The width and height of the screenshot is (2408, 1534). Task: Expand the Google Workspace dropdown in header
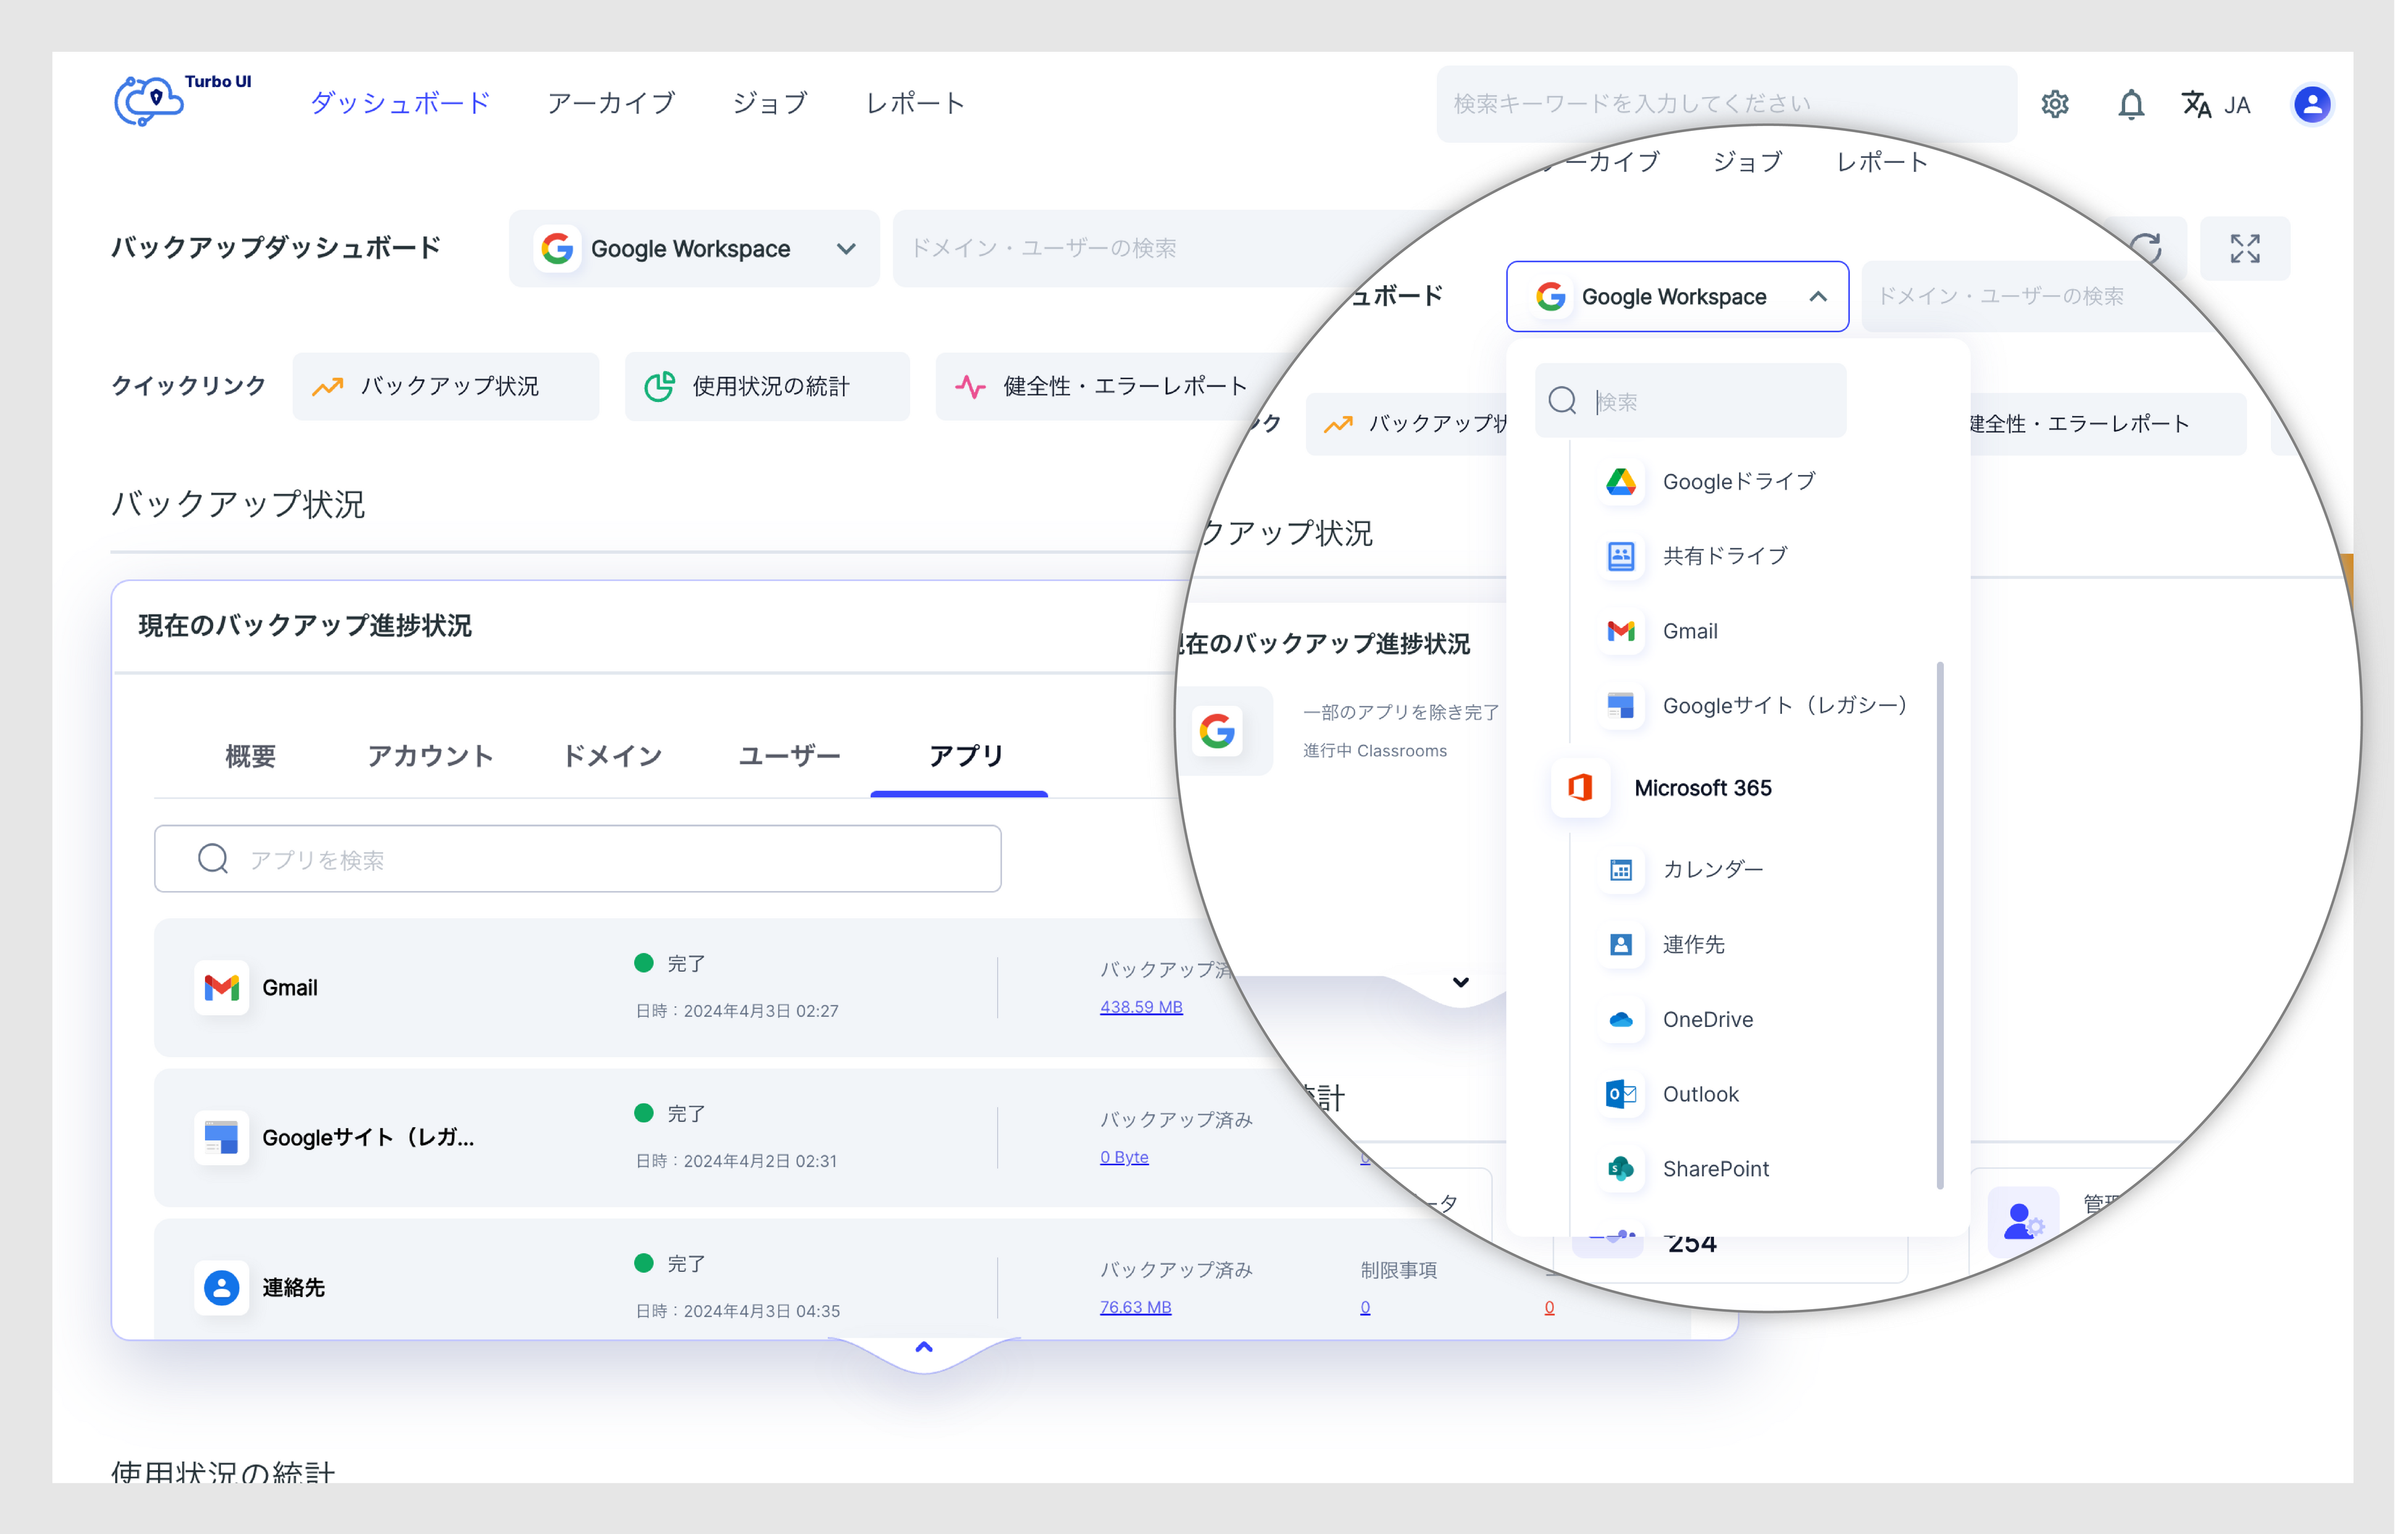694,248
